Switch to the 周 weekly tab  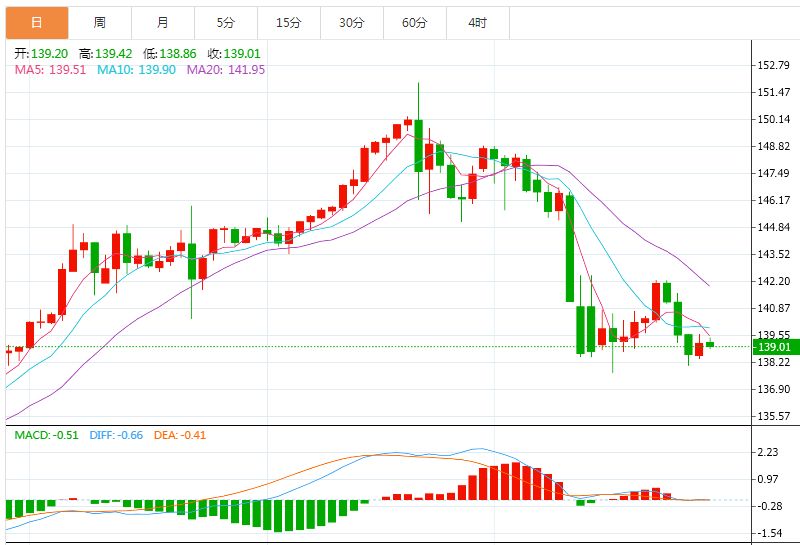pos(100,23)
